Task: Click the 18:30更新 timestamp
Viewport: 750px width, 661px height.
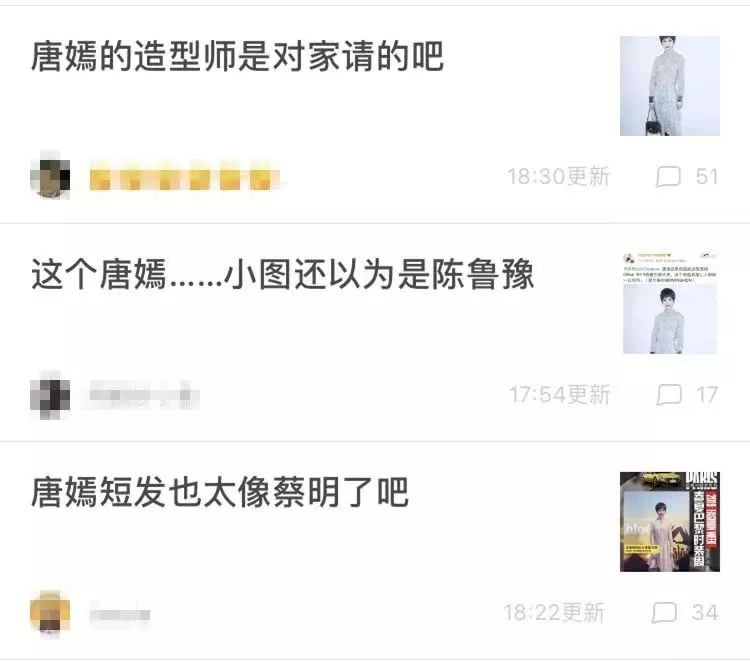Action: coord(559,176)
